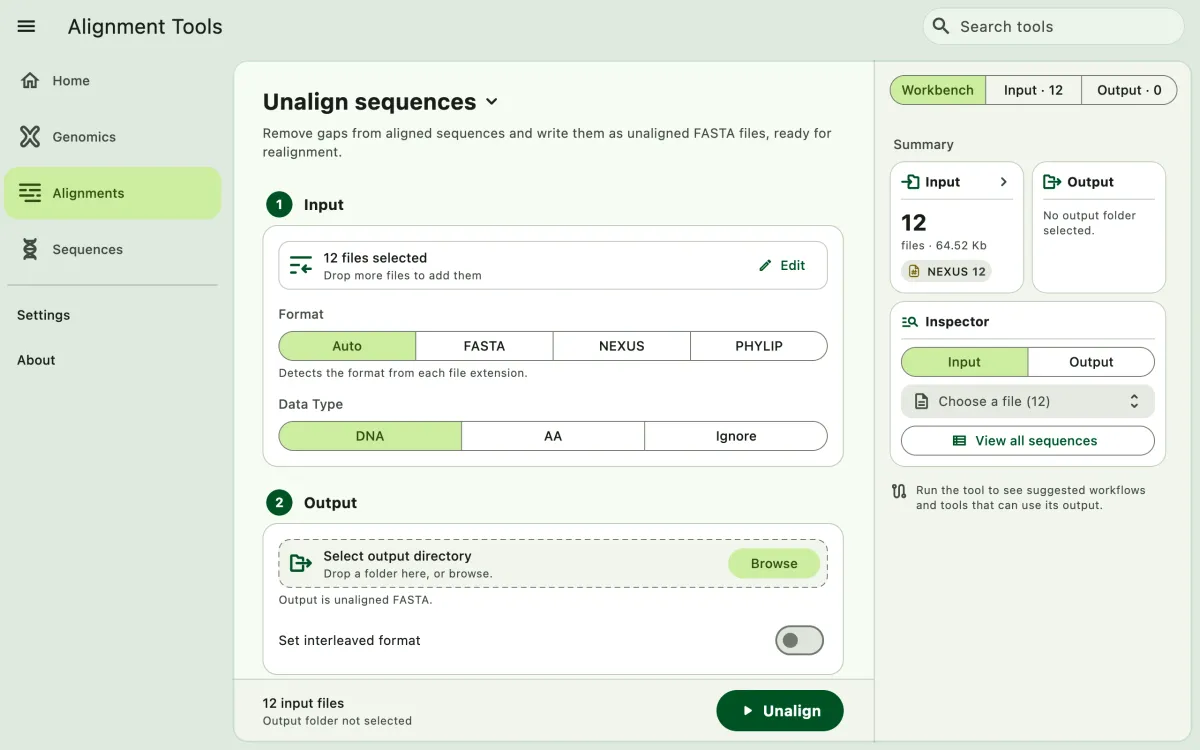Image resolution: width=1200 pixels, height=750 pixels.
Task: Click 'Output is unaligned FASTA.' text
Action: [356, 601]
